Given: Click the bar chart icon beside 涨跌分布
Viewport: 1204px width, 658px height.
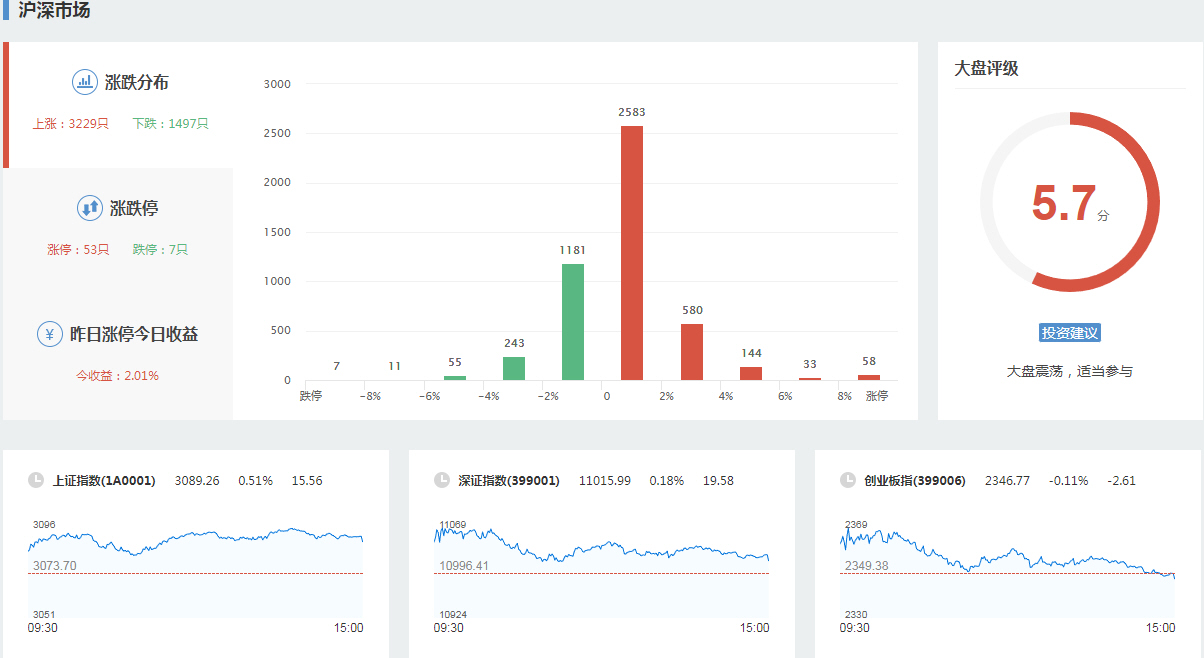Looking at the screenshot, I should pyautogui.click(x=85, y=82).
